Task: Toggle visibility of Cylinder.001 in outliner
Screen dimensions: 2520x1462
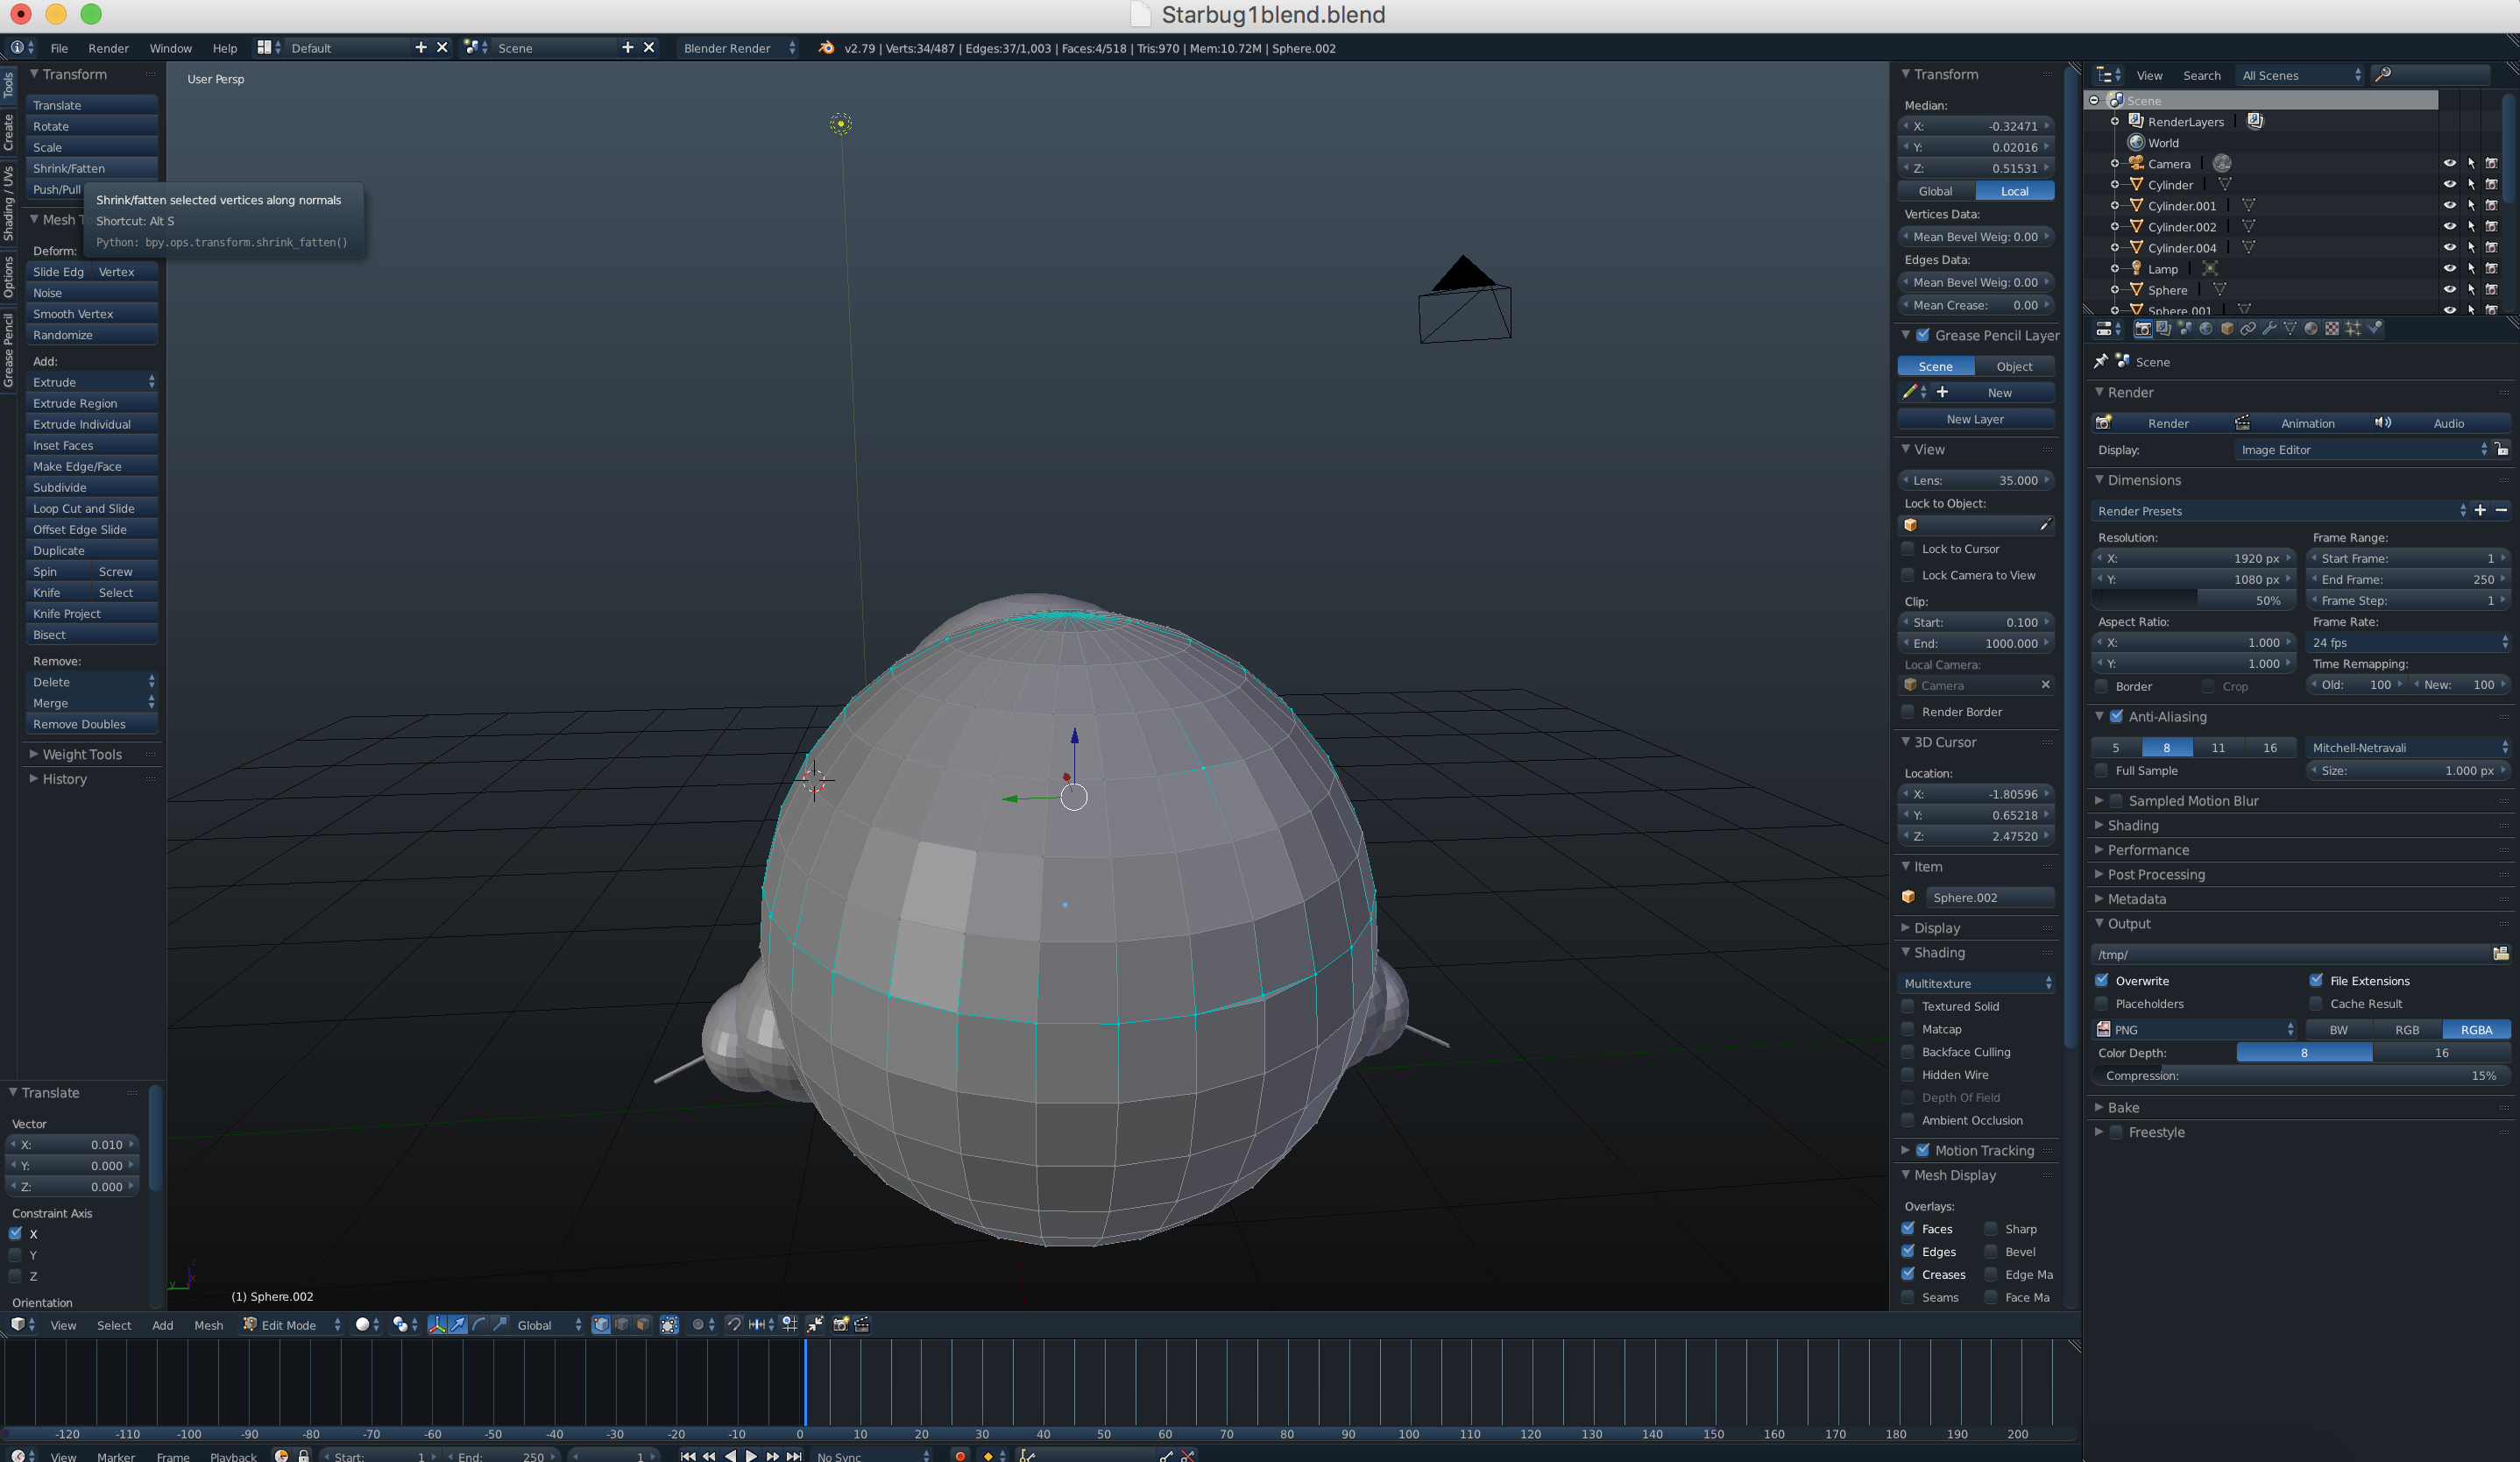Action: 2449,205
